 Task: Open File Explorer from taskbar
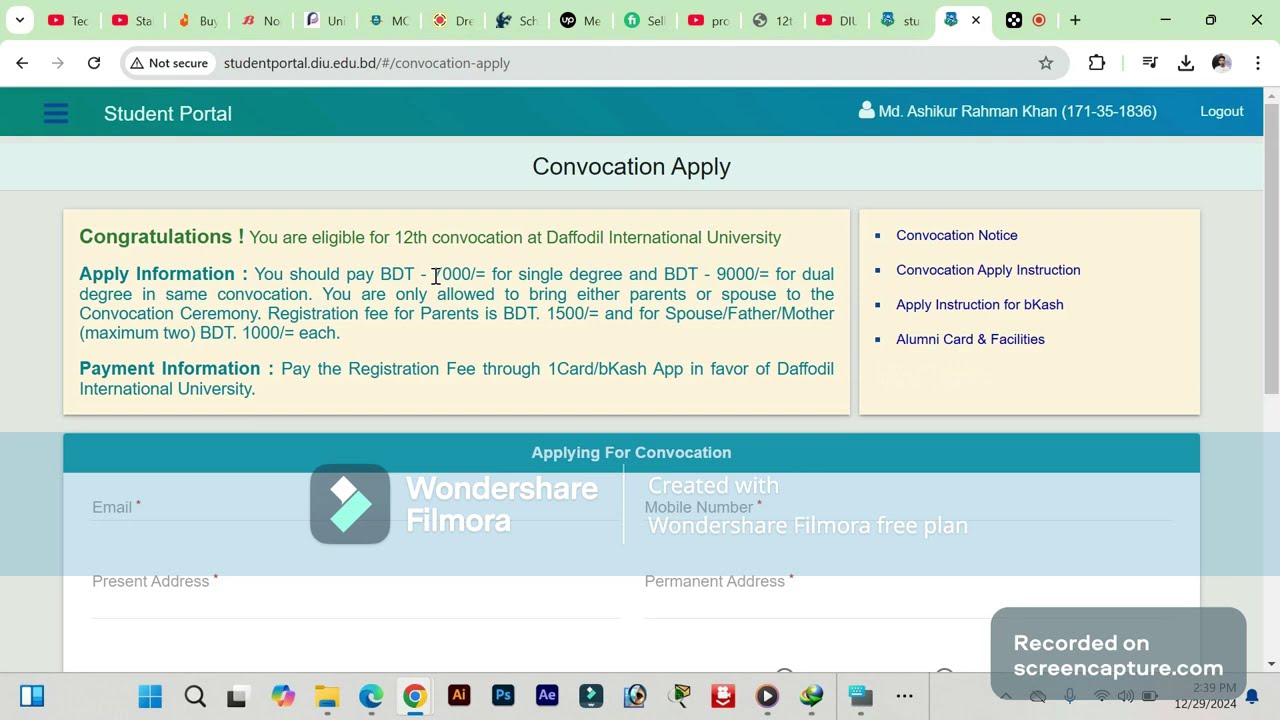[x=327, y=696]
